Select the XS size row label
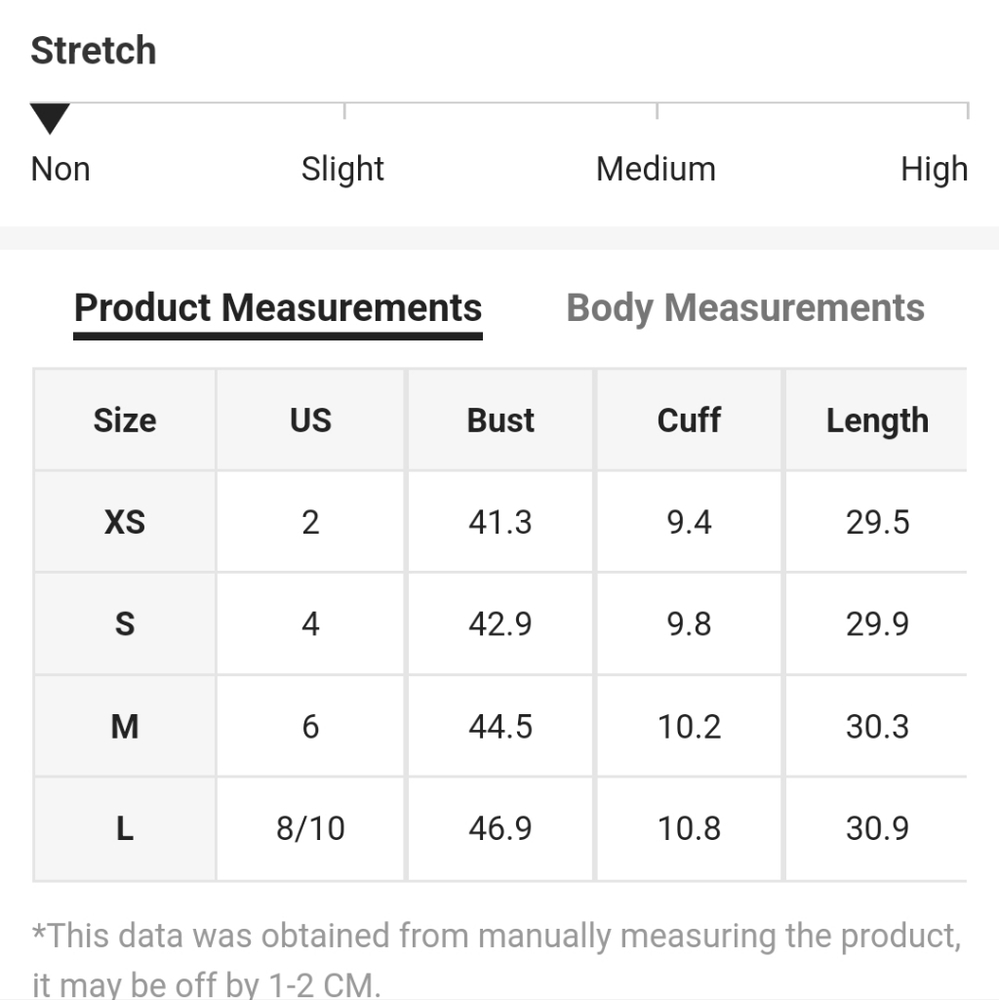 125,522
